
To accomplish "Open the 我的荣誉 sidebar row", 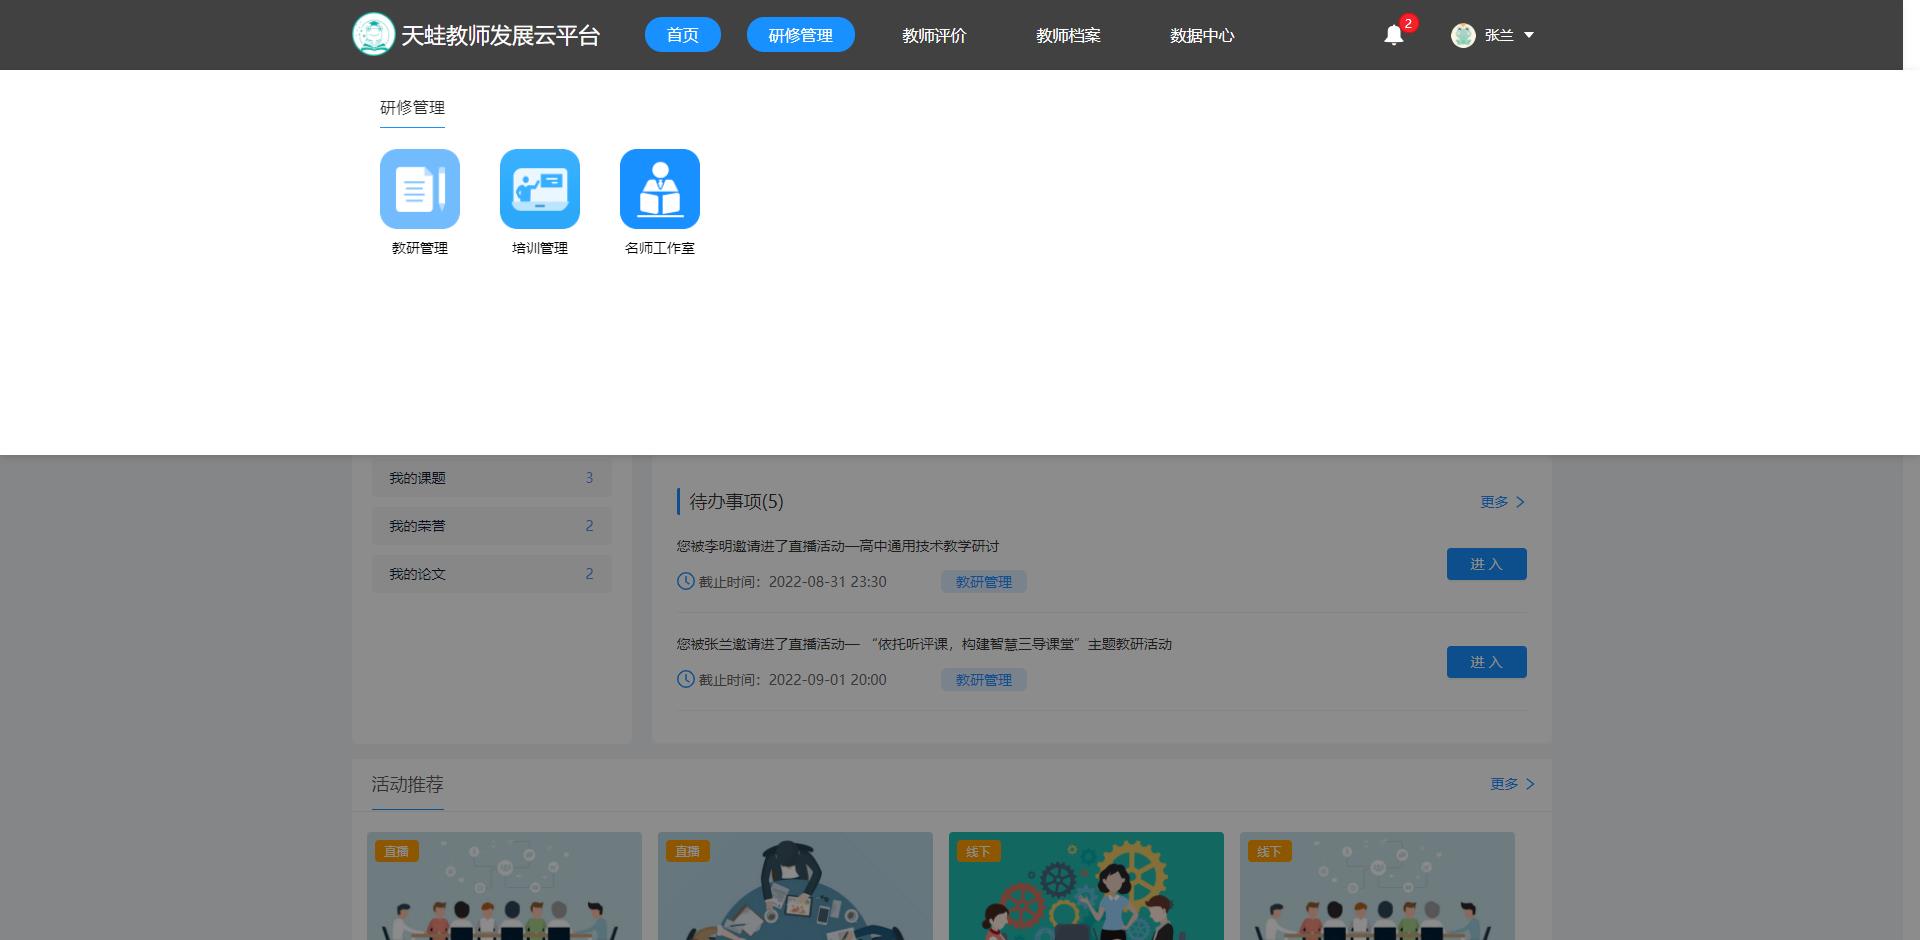I will pyautogui.click(x=492, y=526).
